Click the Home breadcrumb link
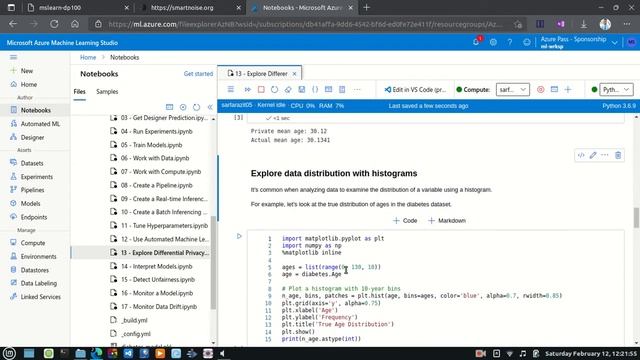This screenshot has height=360, width=640. tap(88, 57)
